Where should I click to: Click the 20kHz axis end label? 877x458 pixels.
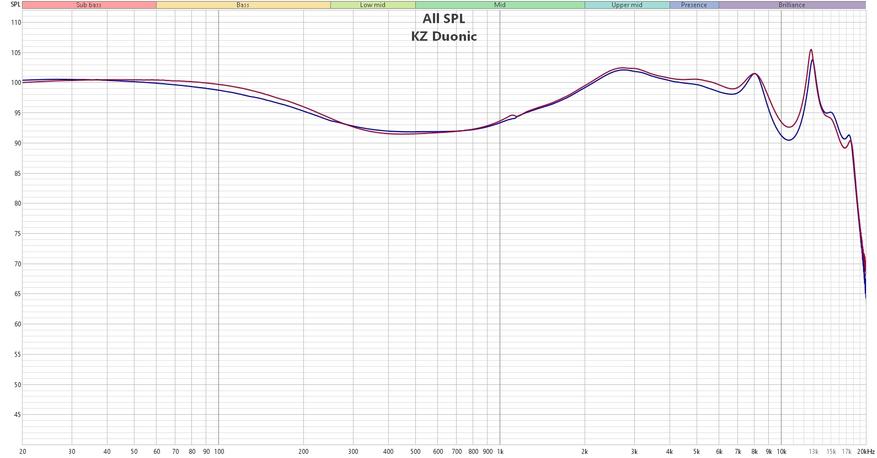pos(865,451)
